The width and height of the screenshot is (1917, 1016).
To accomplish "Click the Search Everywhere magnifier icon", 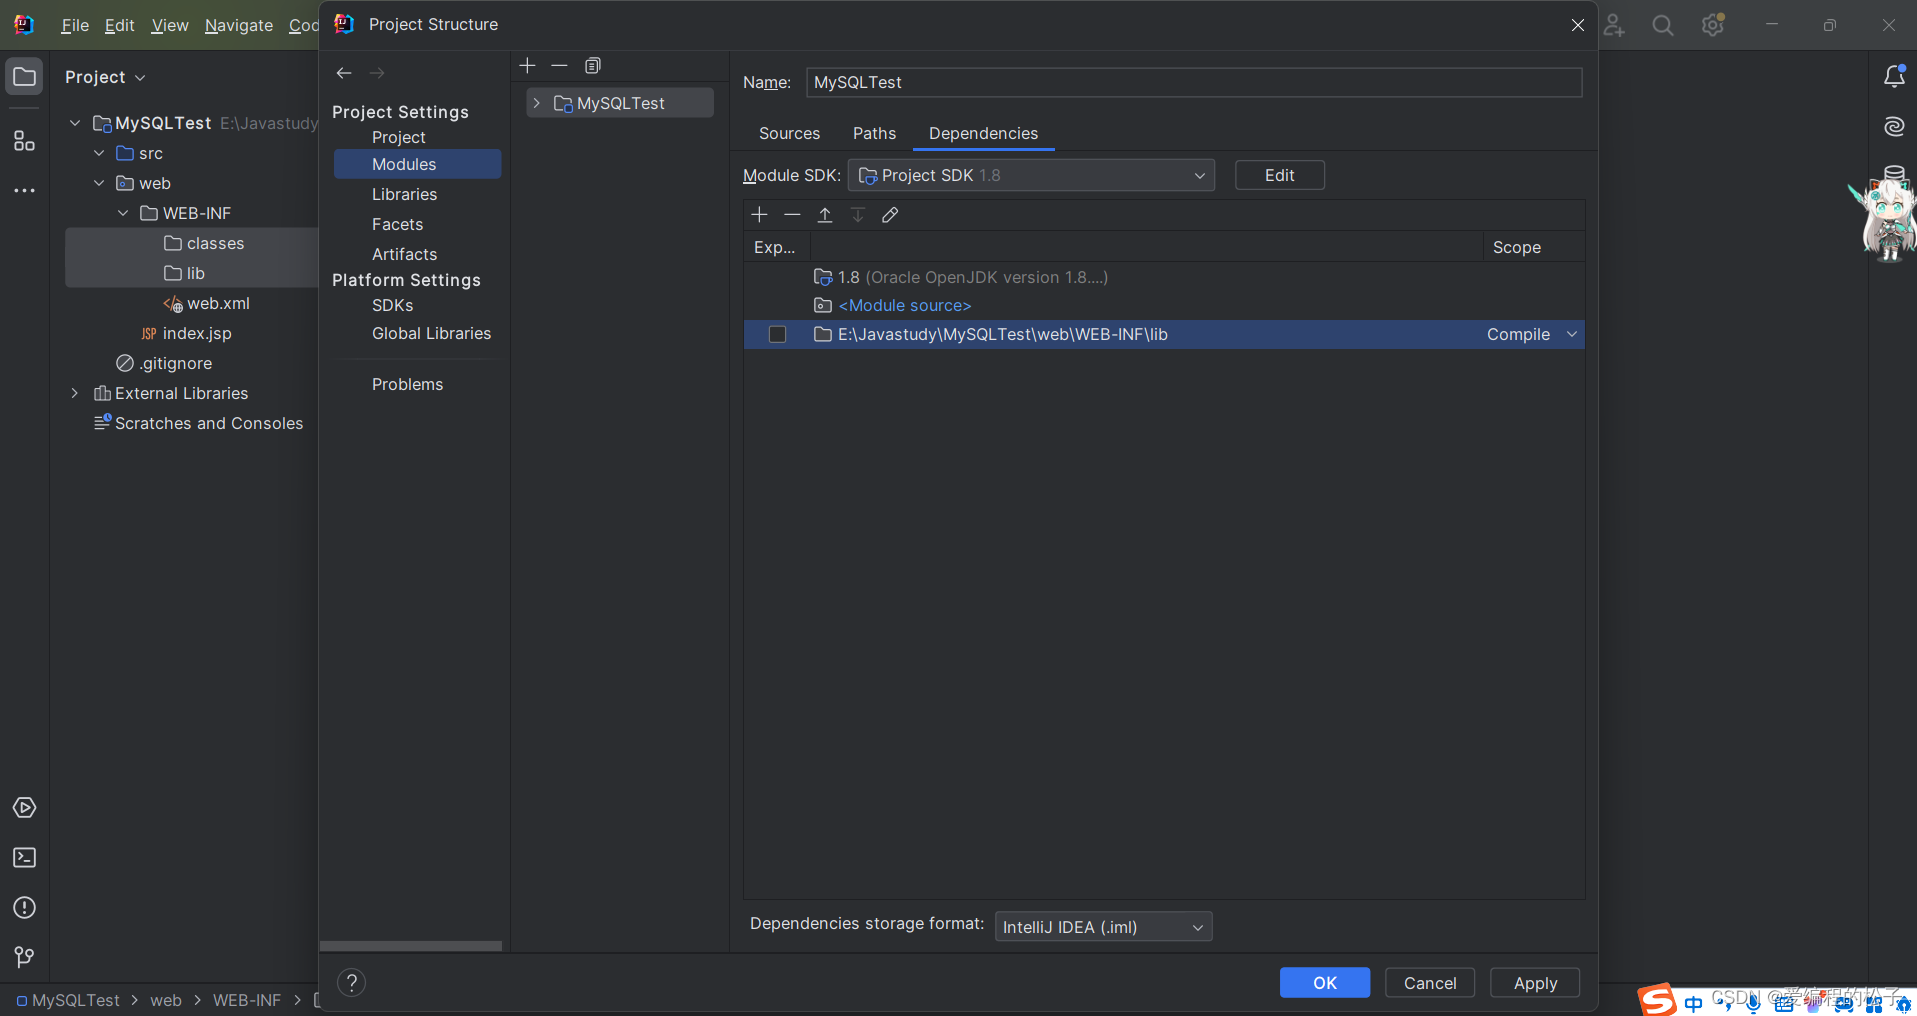I will [x=1663, y=26].
